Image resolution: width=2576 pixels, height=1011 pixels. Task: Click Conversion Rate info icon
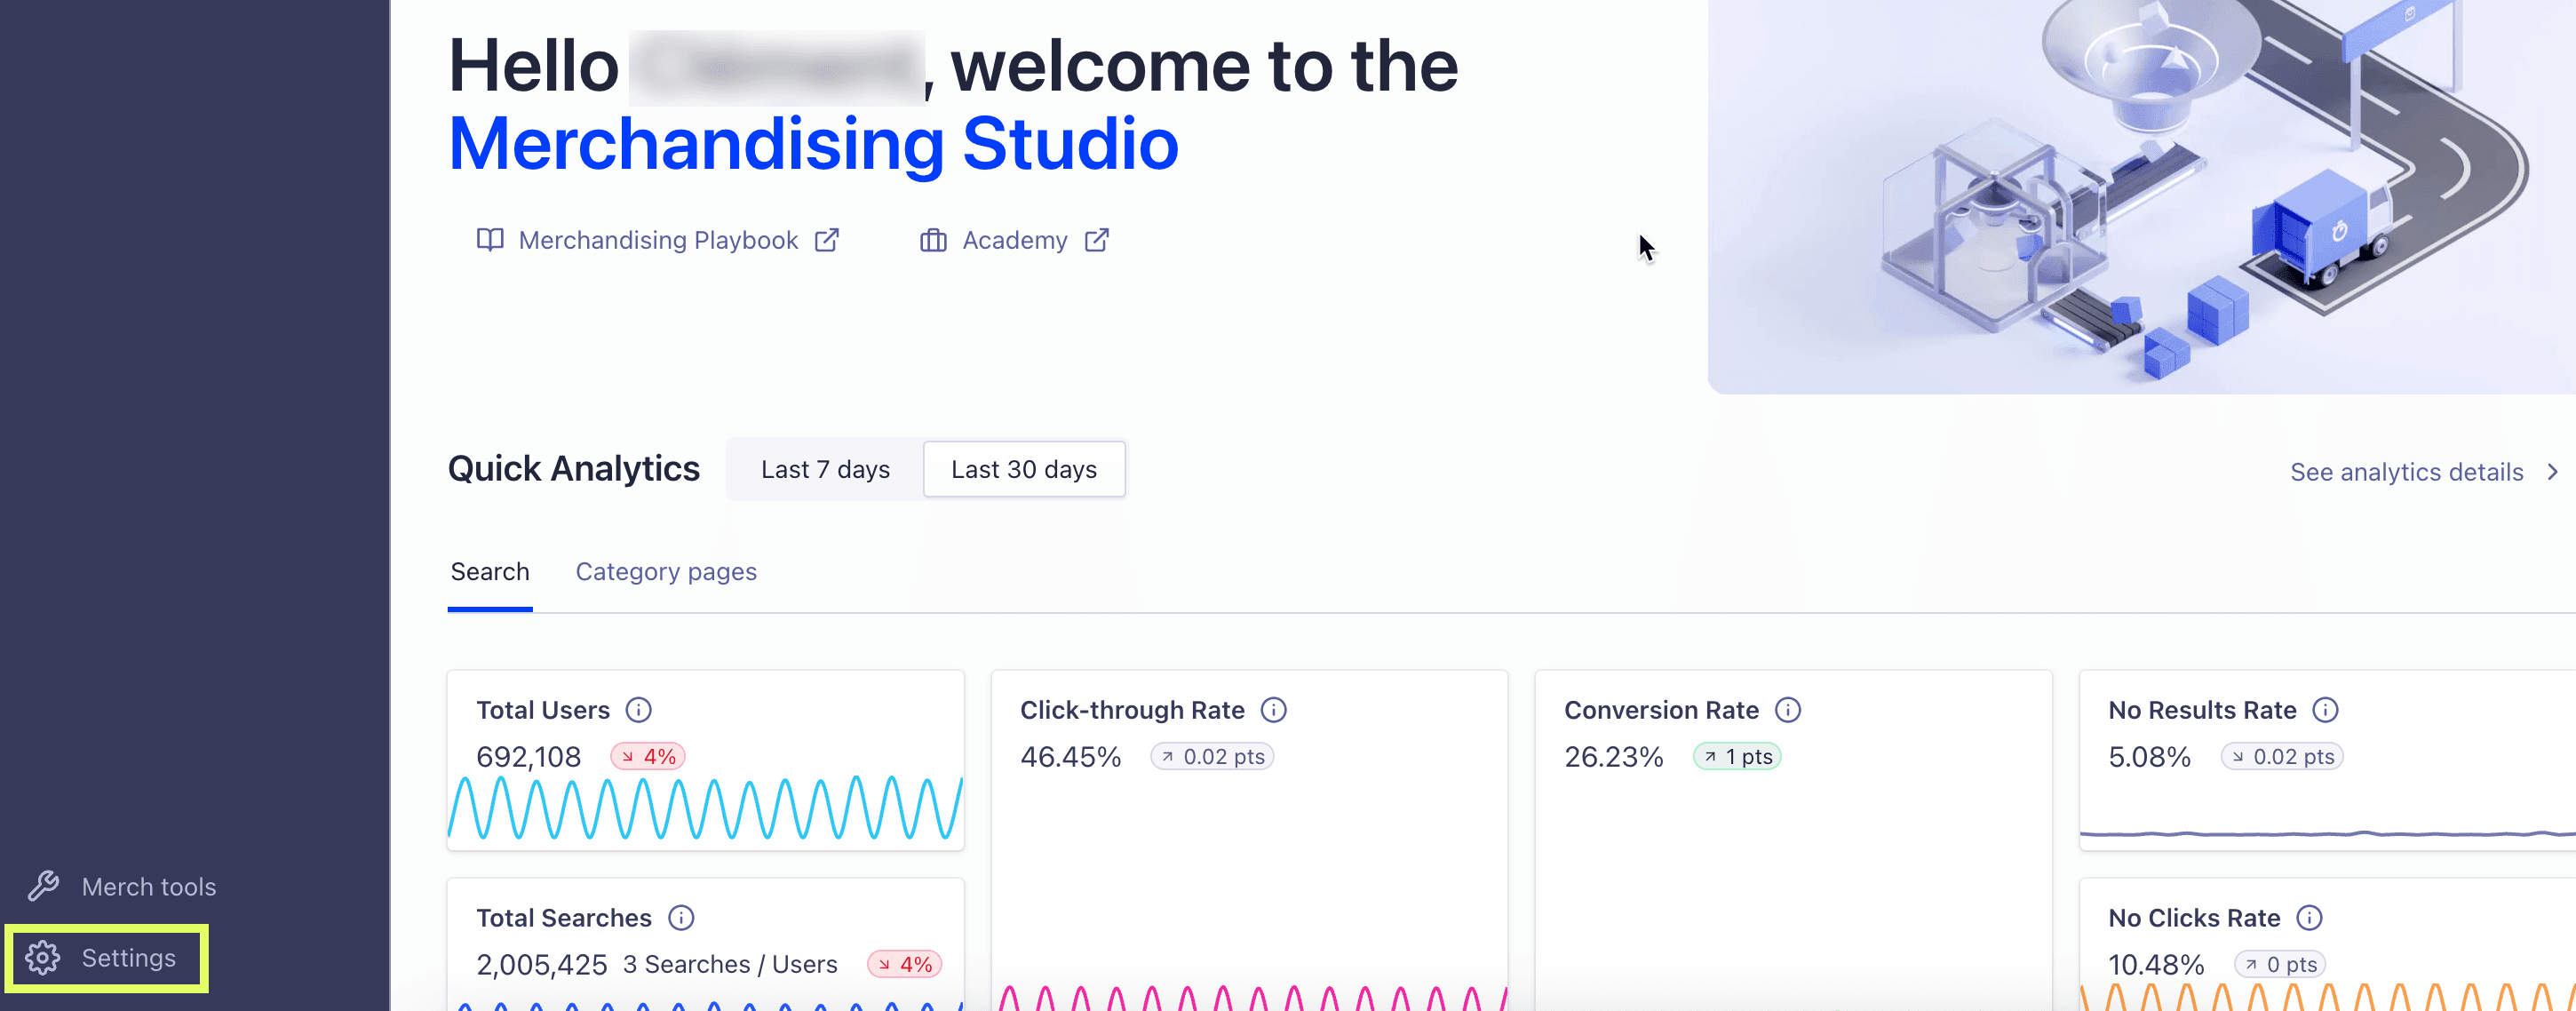[x=1787, y=710]
